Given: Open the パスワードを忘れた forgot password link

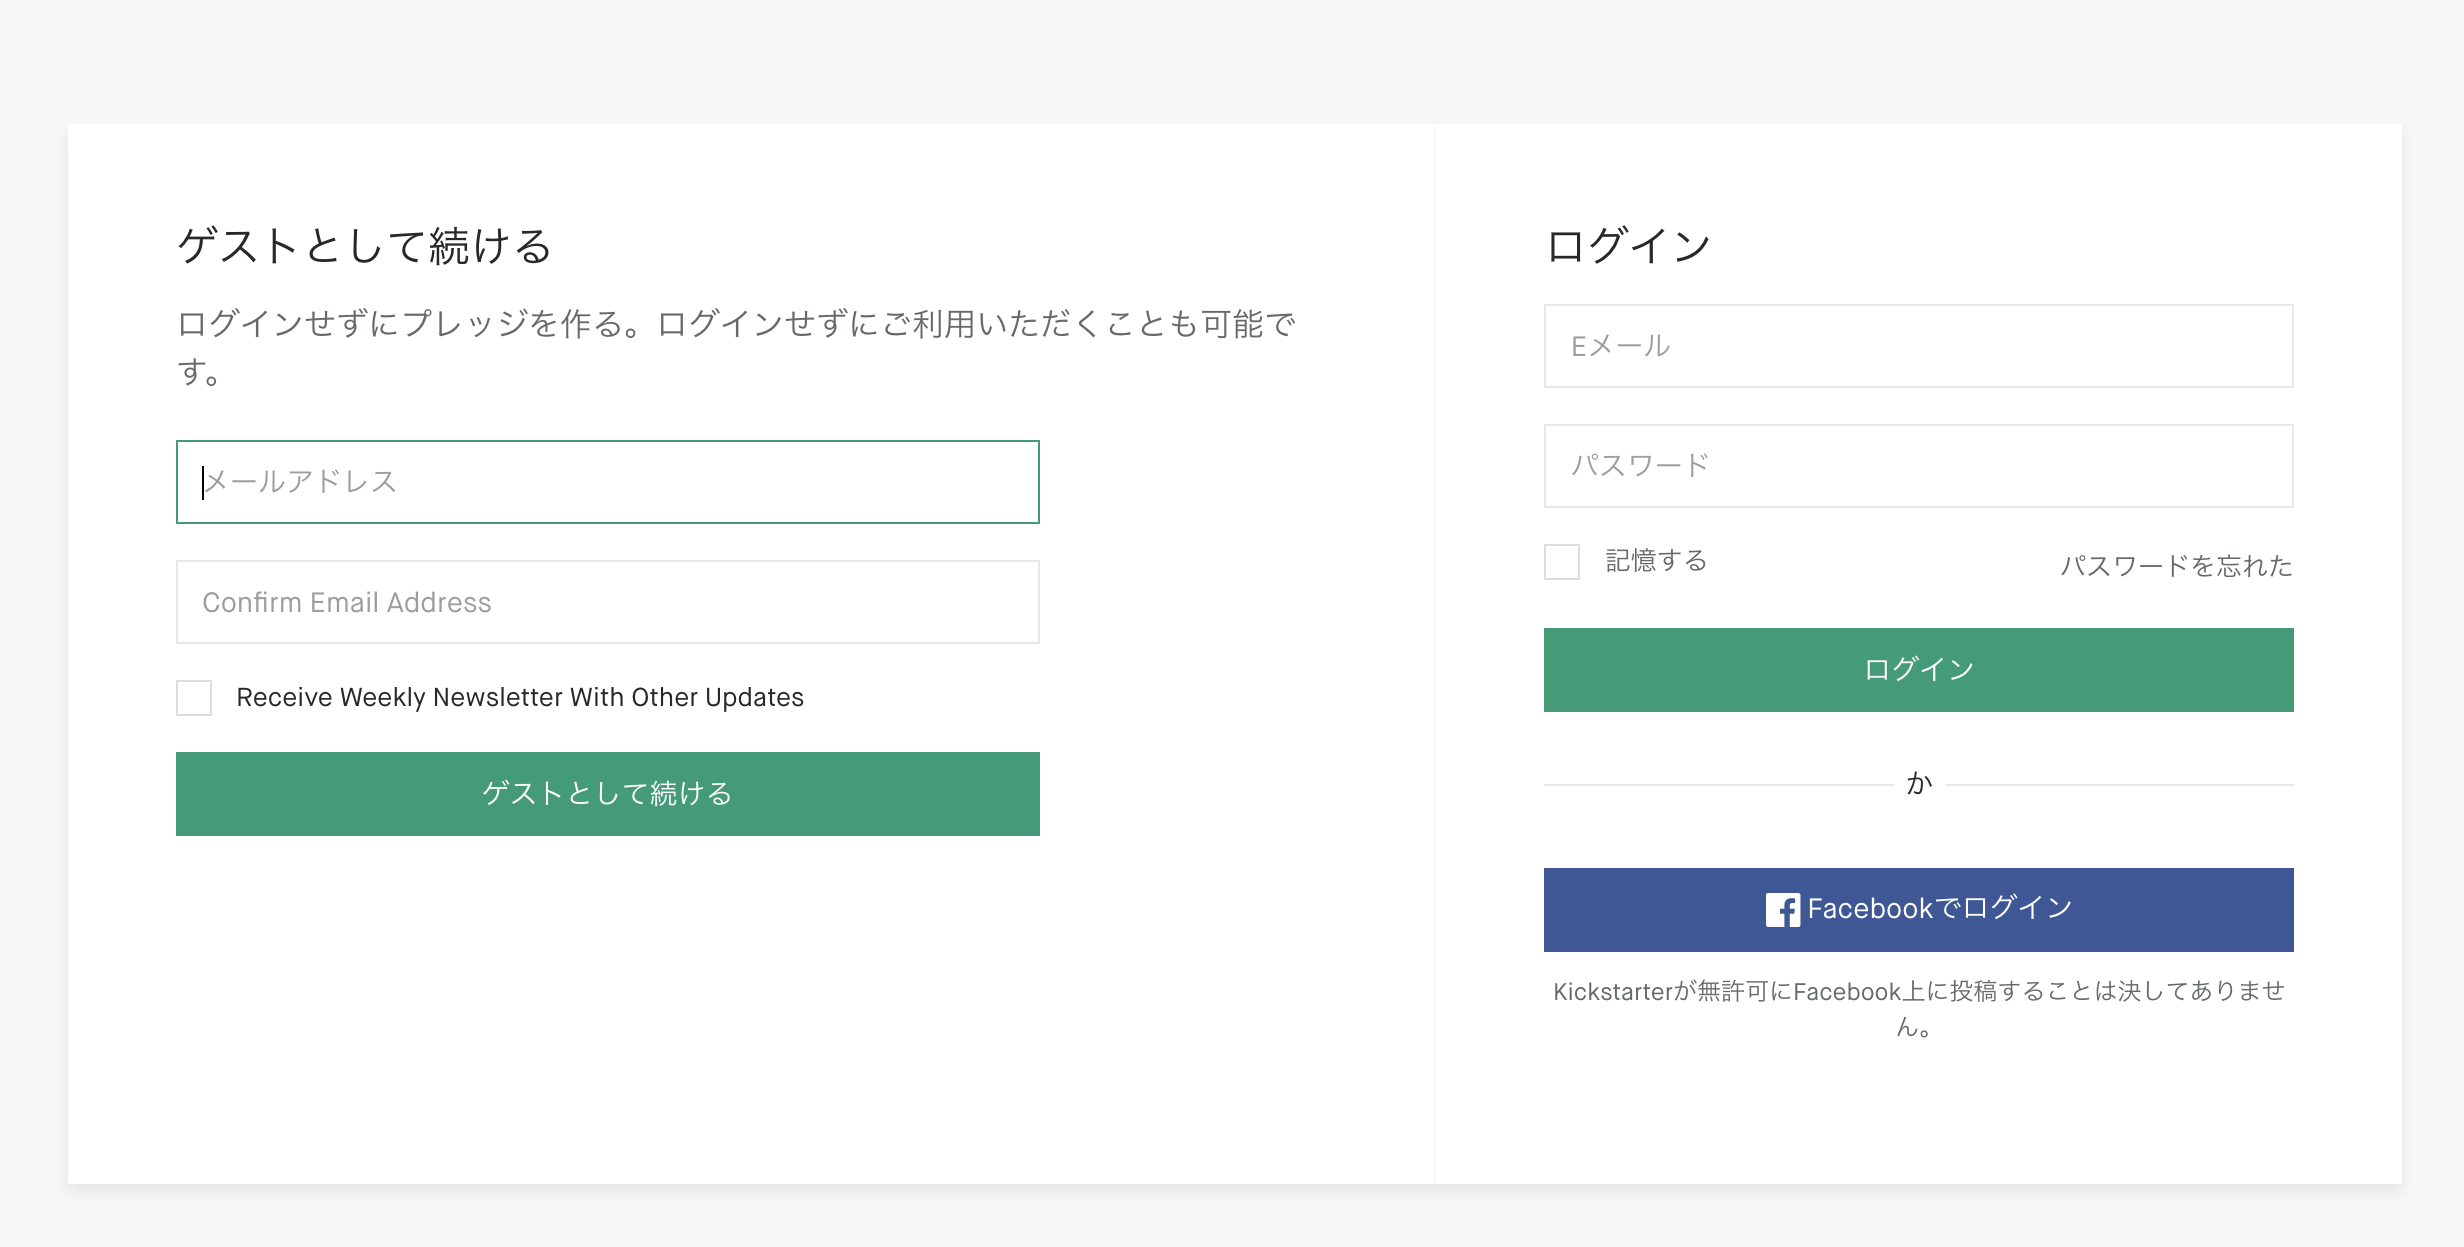Looking at the screenshot, I should tap(2176, 566).
